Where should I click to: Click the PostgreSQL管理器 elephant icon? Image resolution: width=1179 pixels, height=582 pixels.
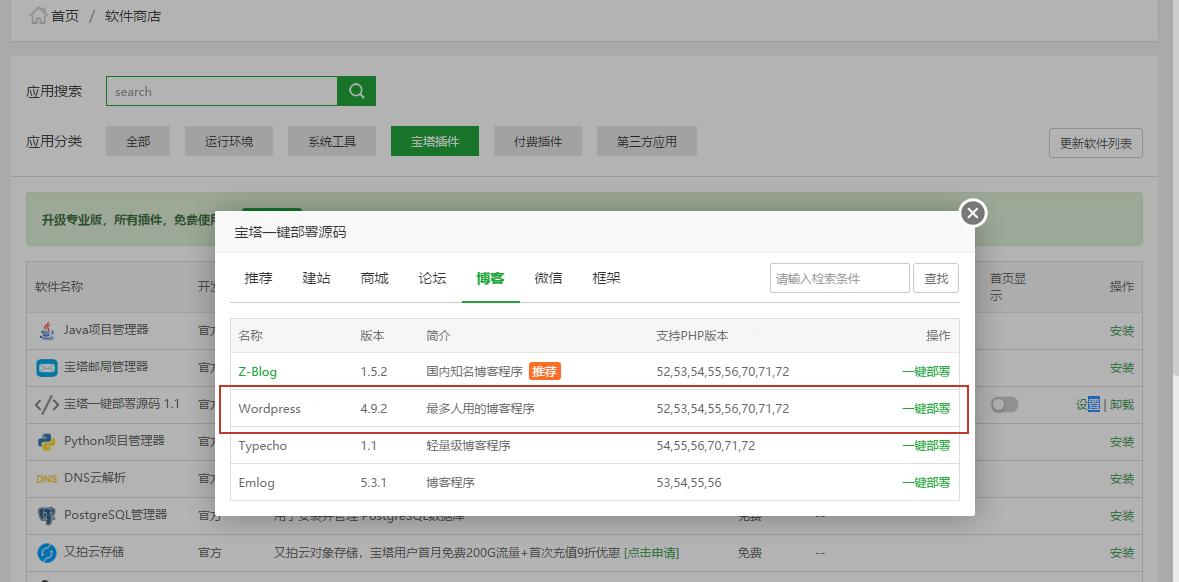pyautogui.click(x=47, y=515)
